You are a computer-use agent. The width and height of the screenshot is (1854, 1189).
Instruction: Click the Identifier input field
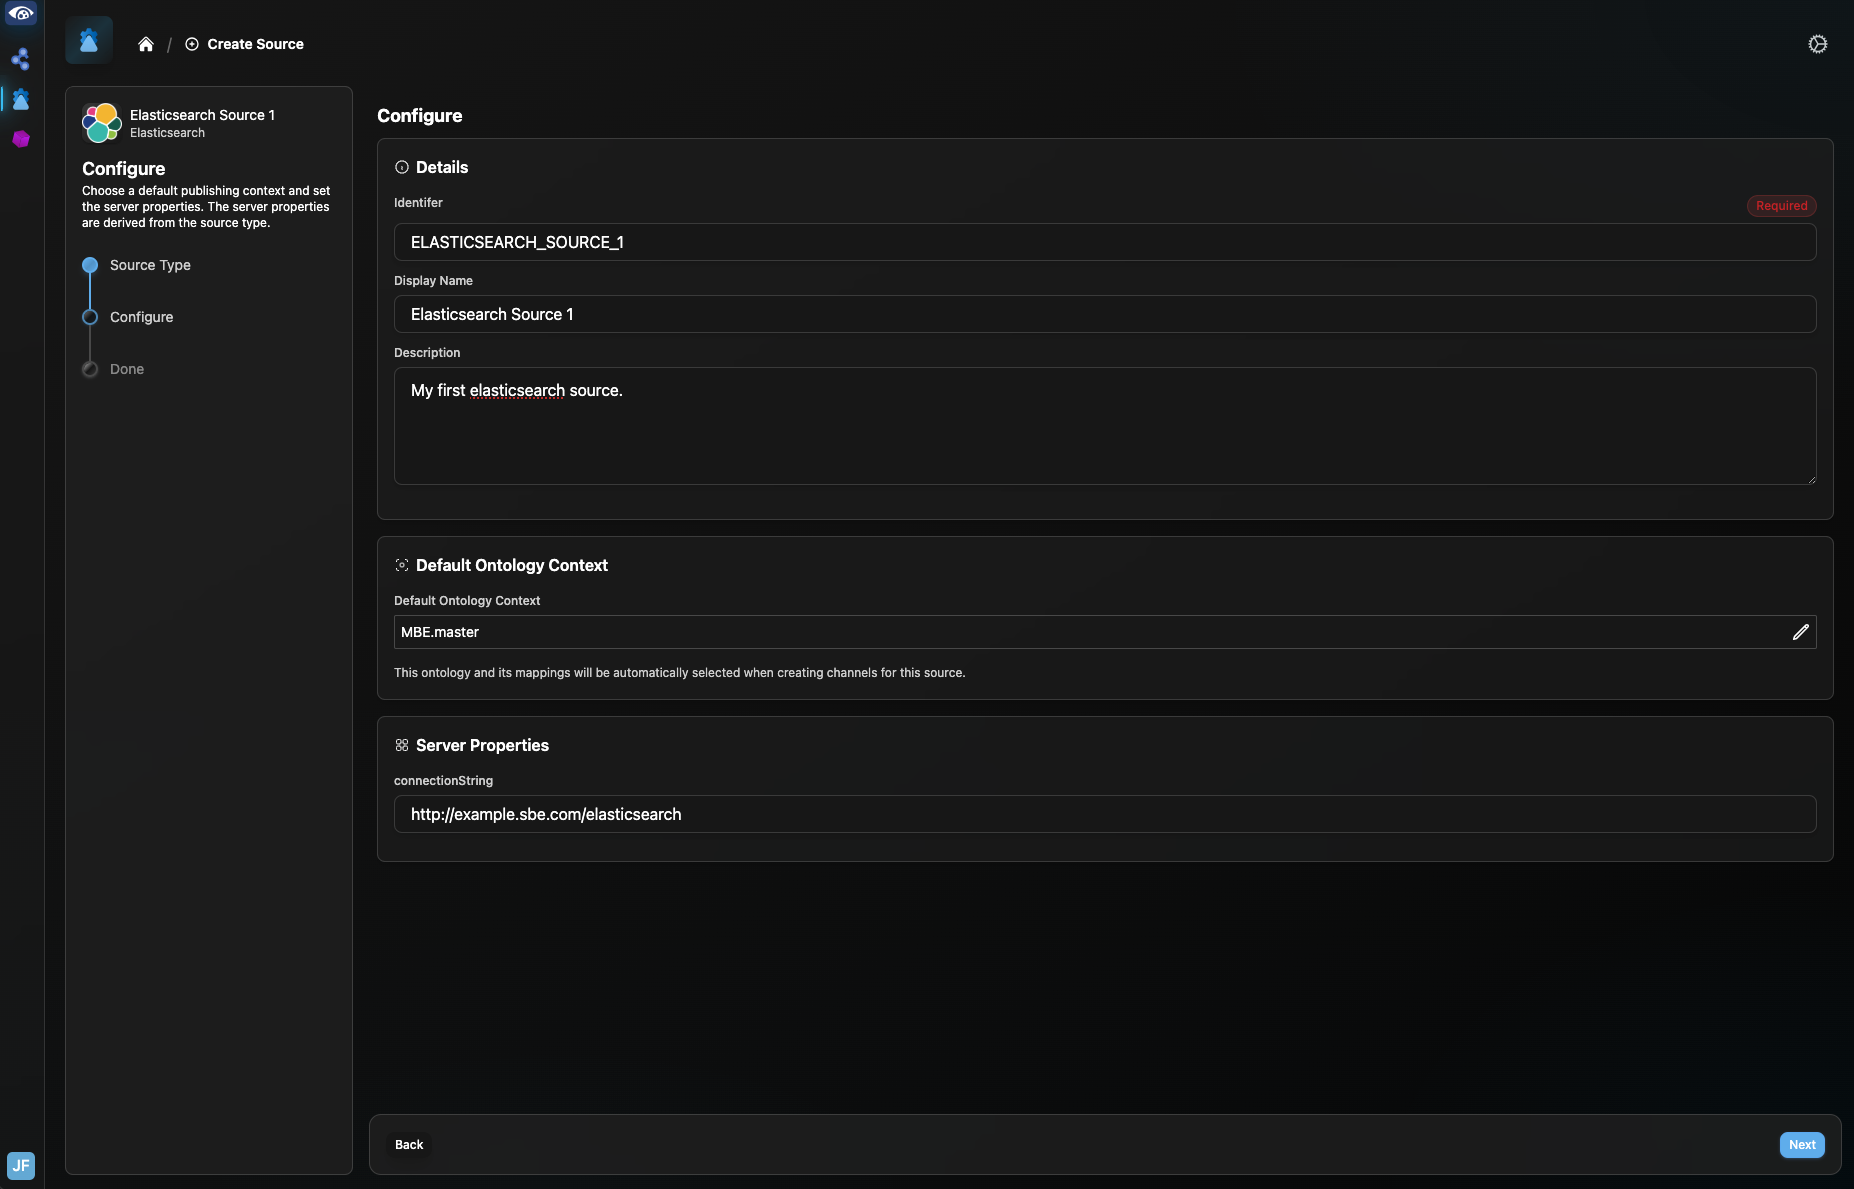(x=1104, y=242)
